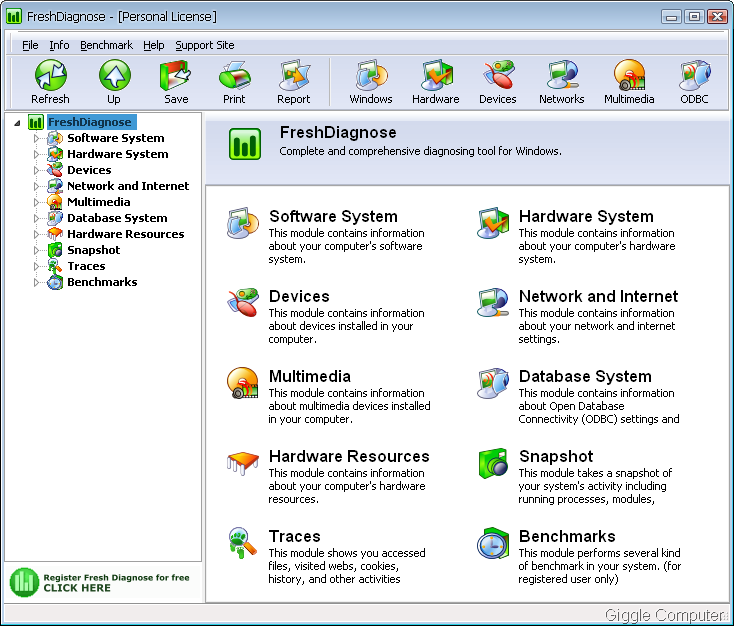Expand the Snapshot tree node
The image size is (734, 626).
pos(36,250)
